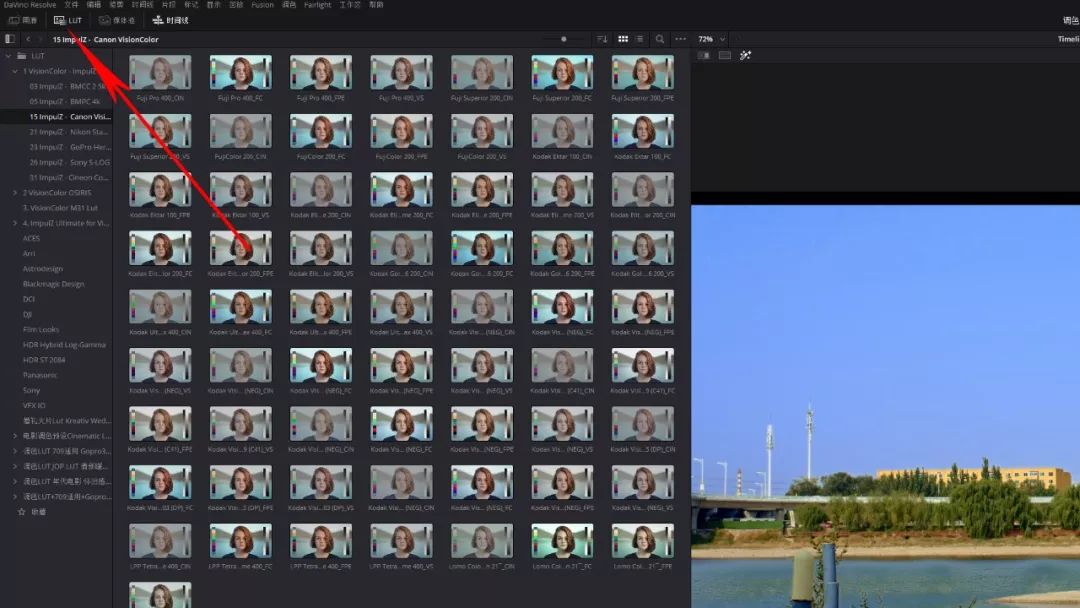1080x608 pixels.
Task: Go forward with the right navigation arrow
Action: pos(40,39)
